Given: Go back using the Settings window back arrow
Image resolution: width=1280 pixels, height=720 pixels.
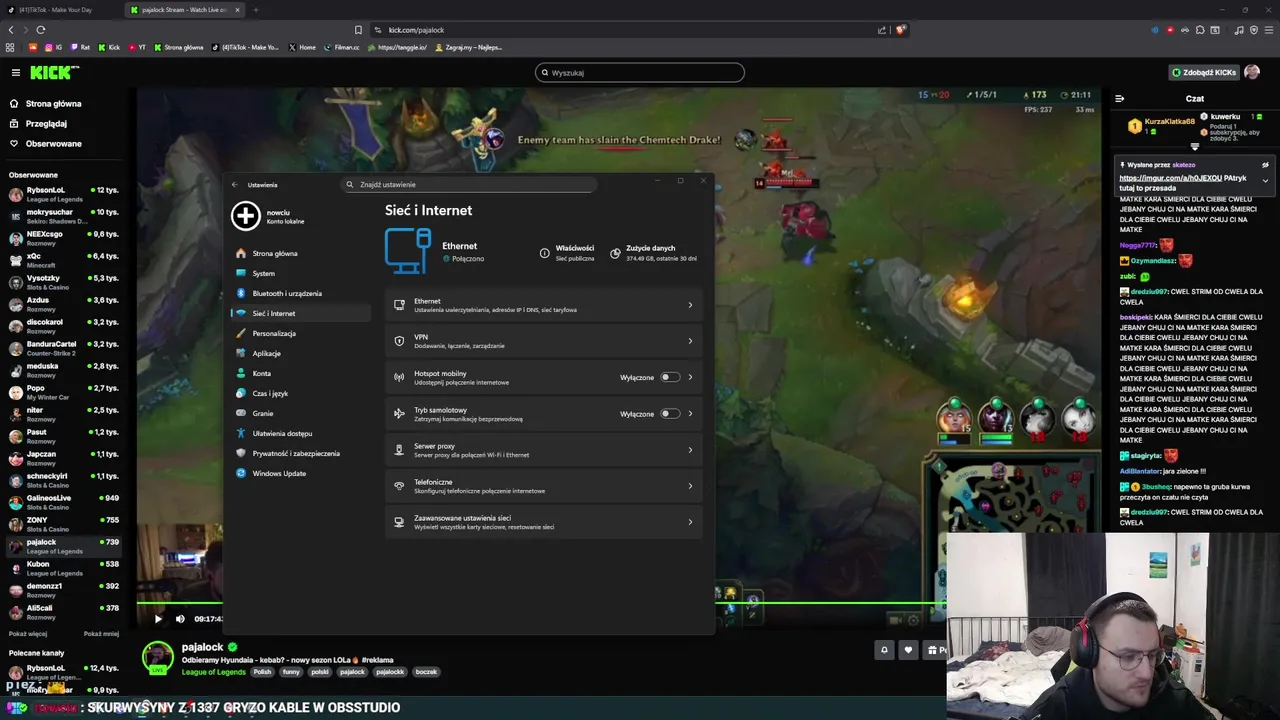Looking at the screenshot, I should tap(235, 184).
